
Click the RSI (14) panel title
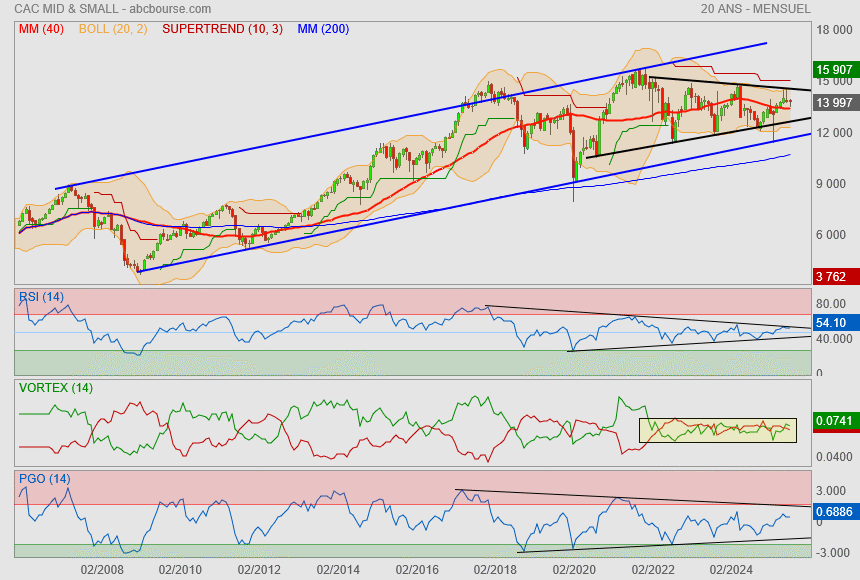[41, 297]
